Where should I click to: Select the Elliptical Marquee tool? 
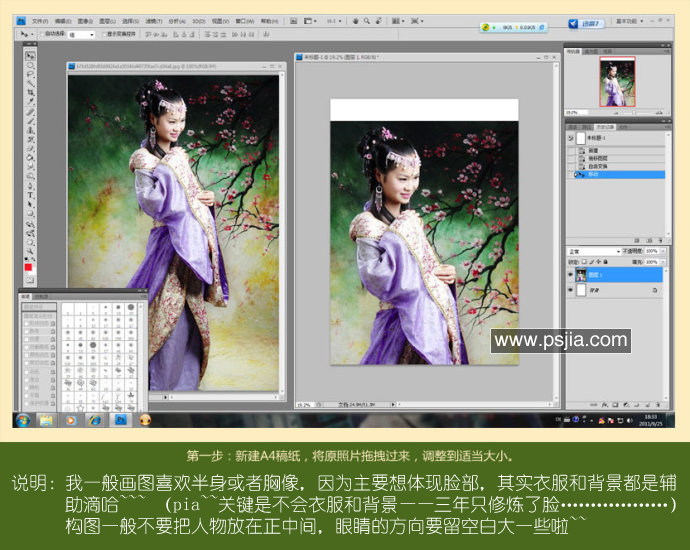click(30, 65)
